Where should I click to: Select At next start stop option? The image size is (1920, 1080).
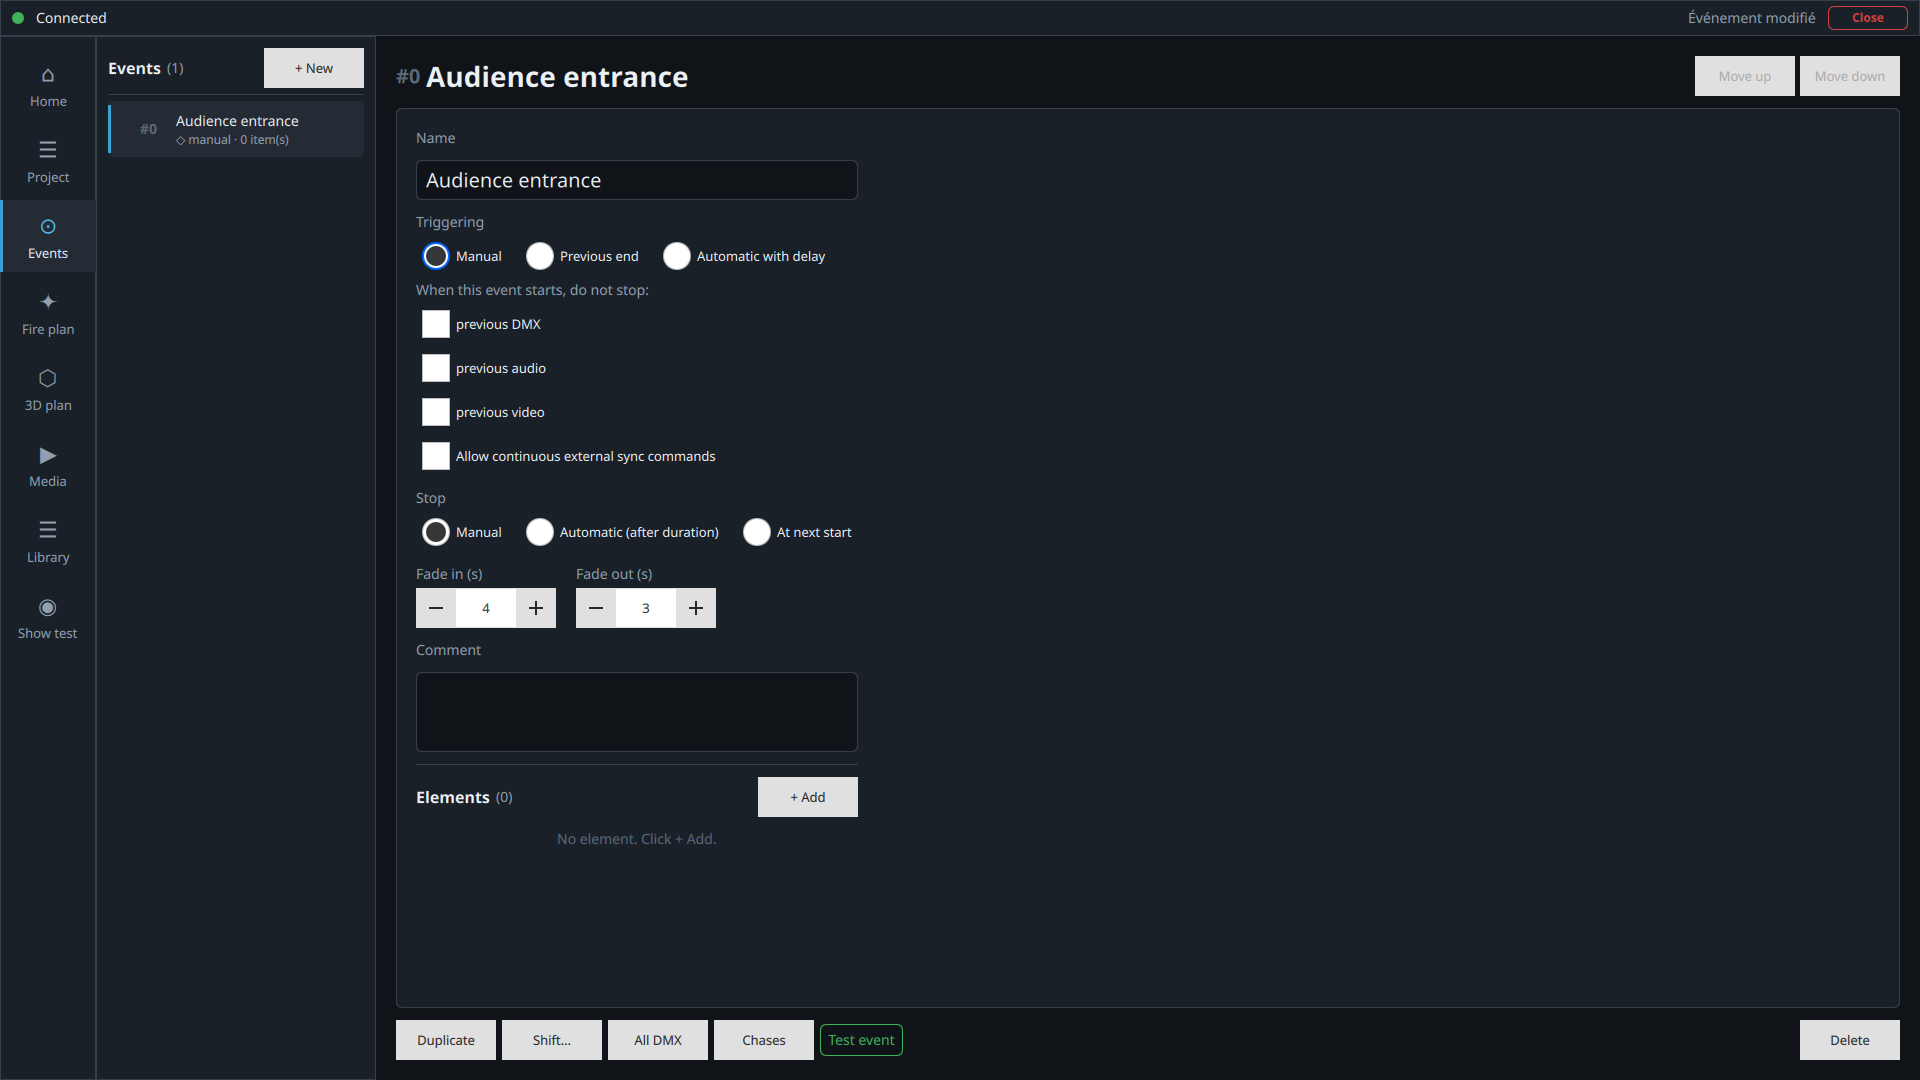757,532
